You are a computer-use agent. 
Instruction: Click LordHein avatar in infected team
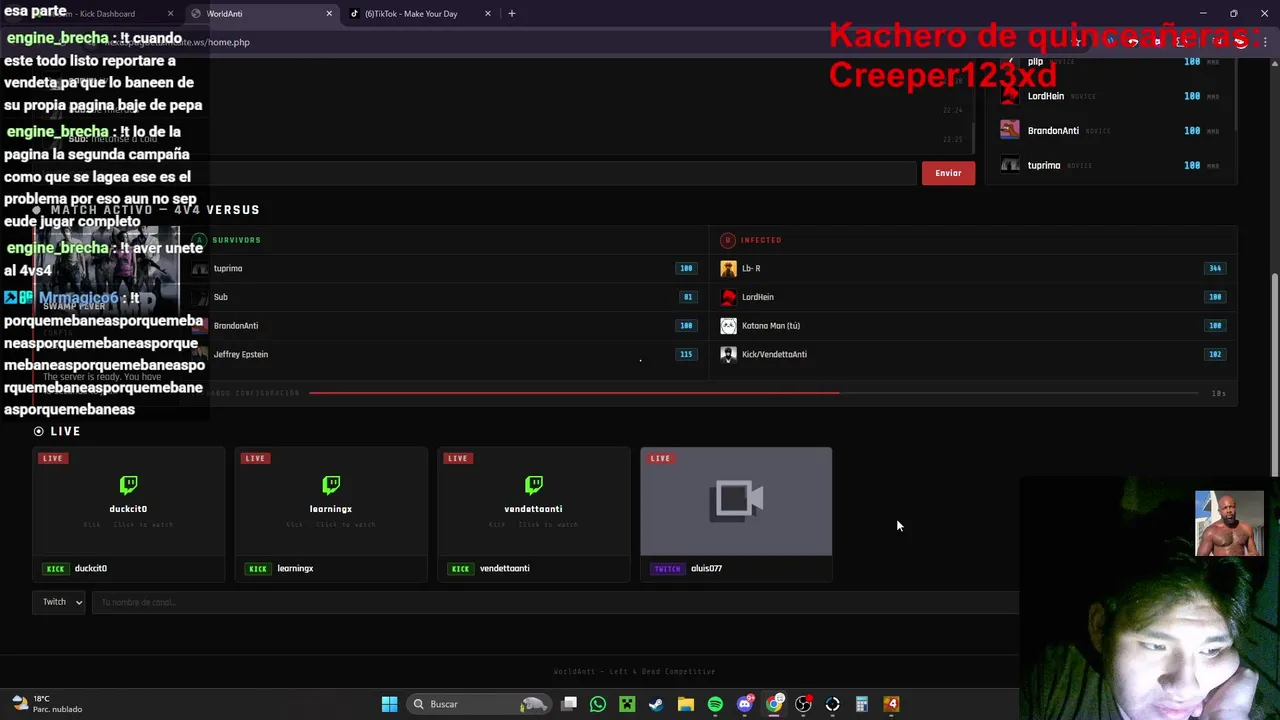(x=728, y=297)
